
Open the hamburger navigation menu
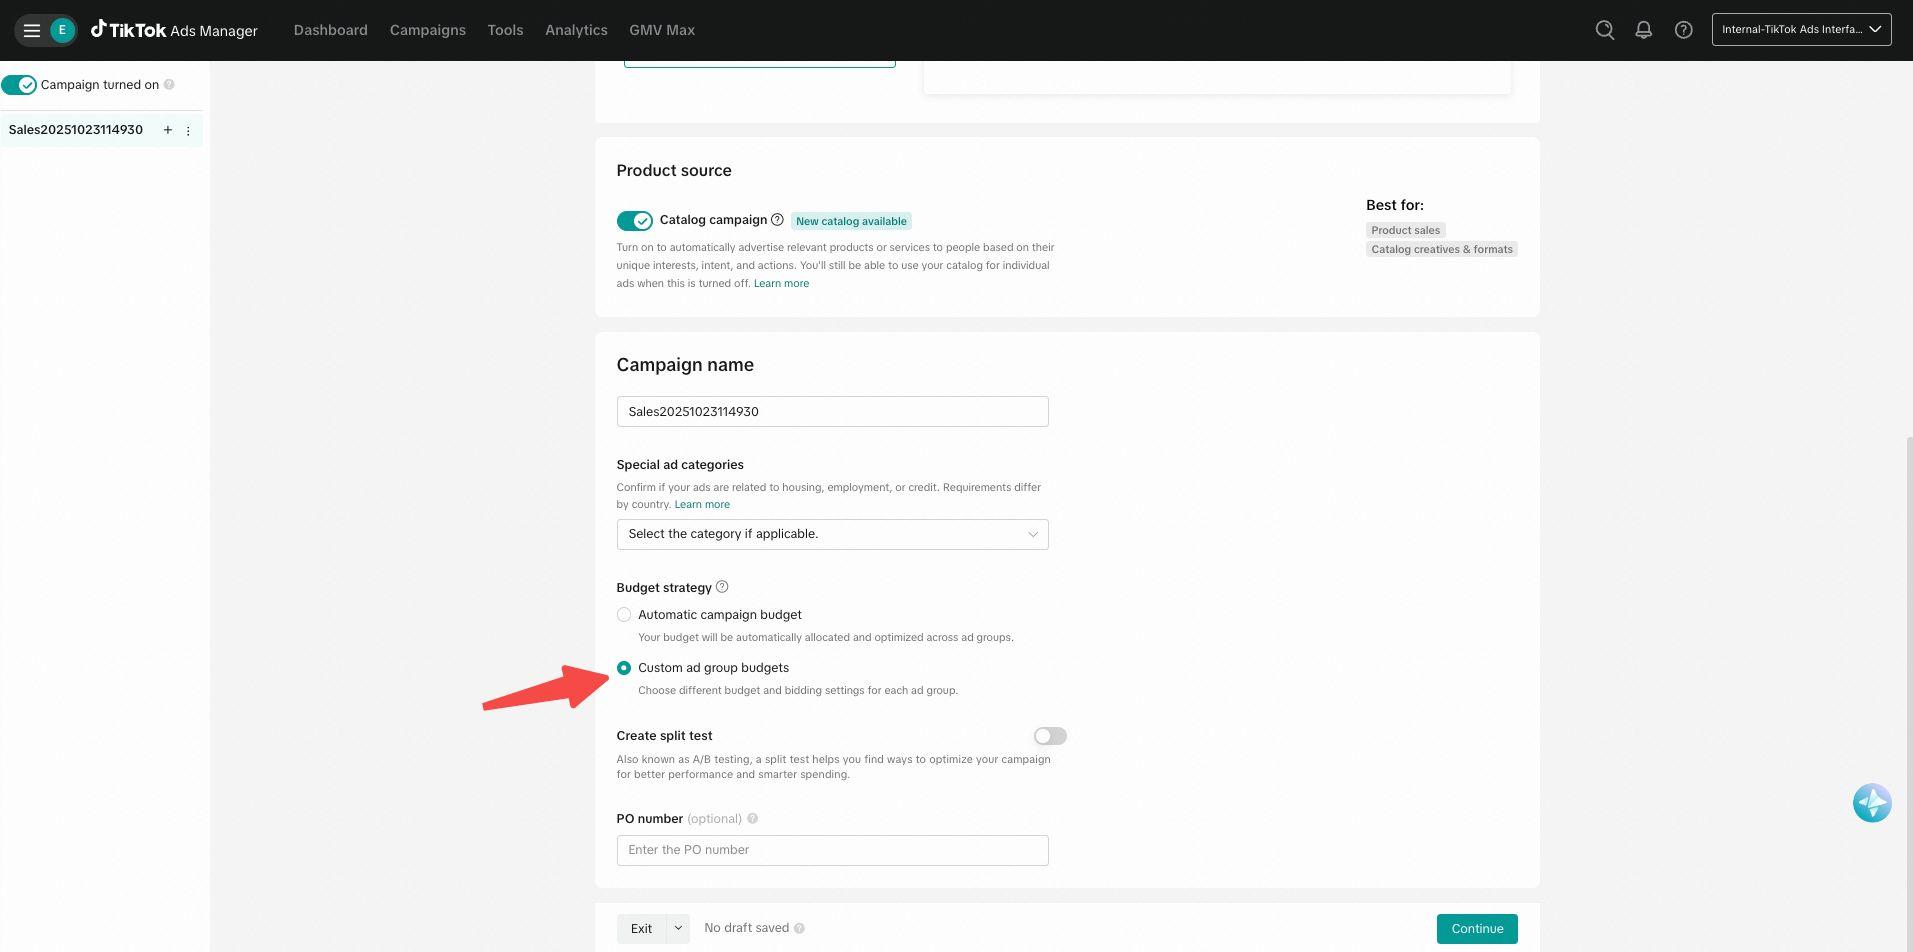coord(32,30)
